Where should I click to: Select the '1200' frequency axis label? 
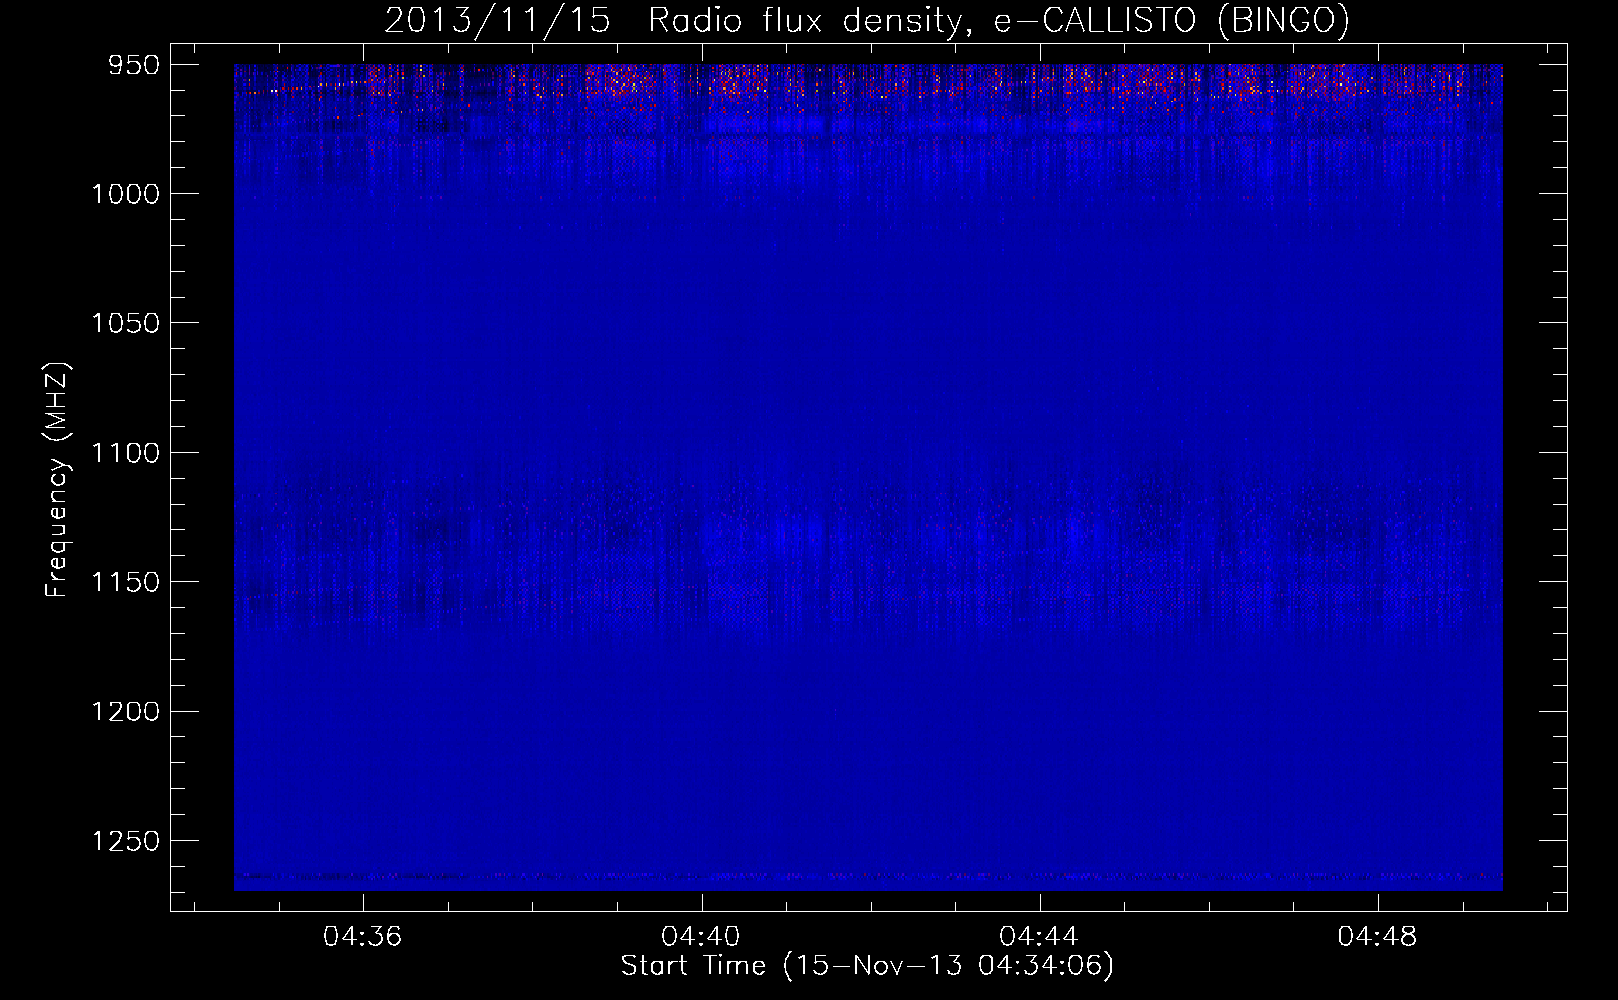[x=125, y=711]
